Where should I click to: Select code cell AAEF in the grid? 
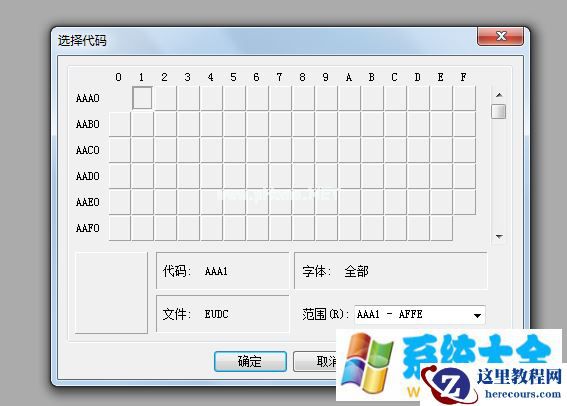(x=464, y=202)
